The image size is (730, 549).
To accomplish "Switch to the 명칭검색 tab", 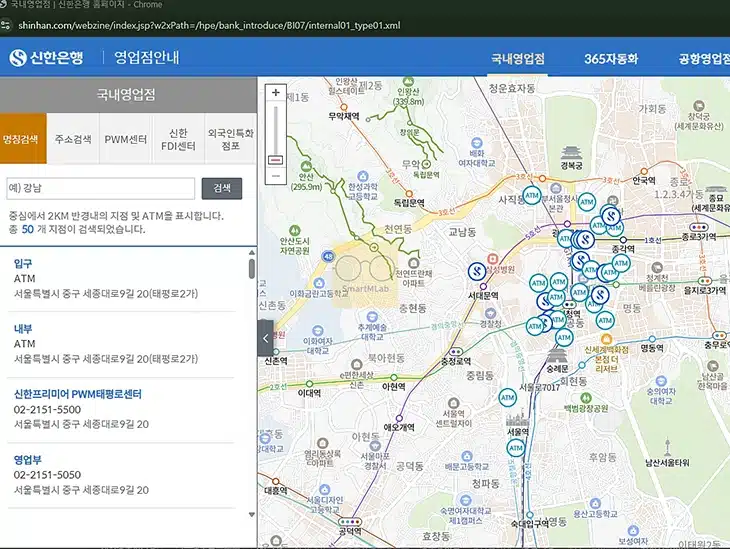I will click(23, 139).
